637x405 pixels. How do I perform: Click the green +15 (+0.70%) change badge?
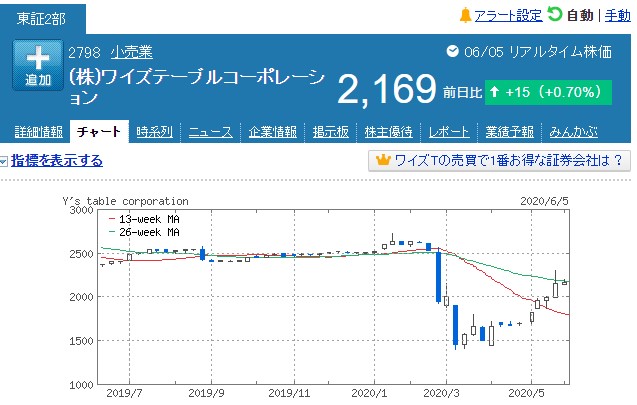pyautogui.click(x=548, y=92)
